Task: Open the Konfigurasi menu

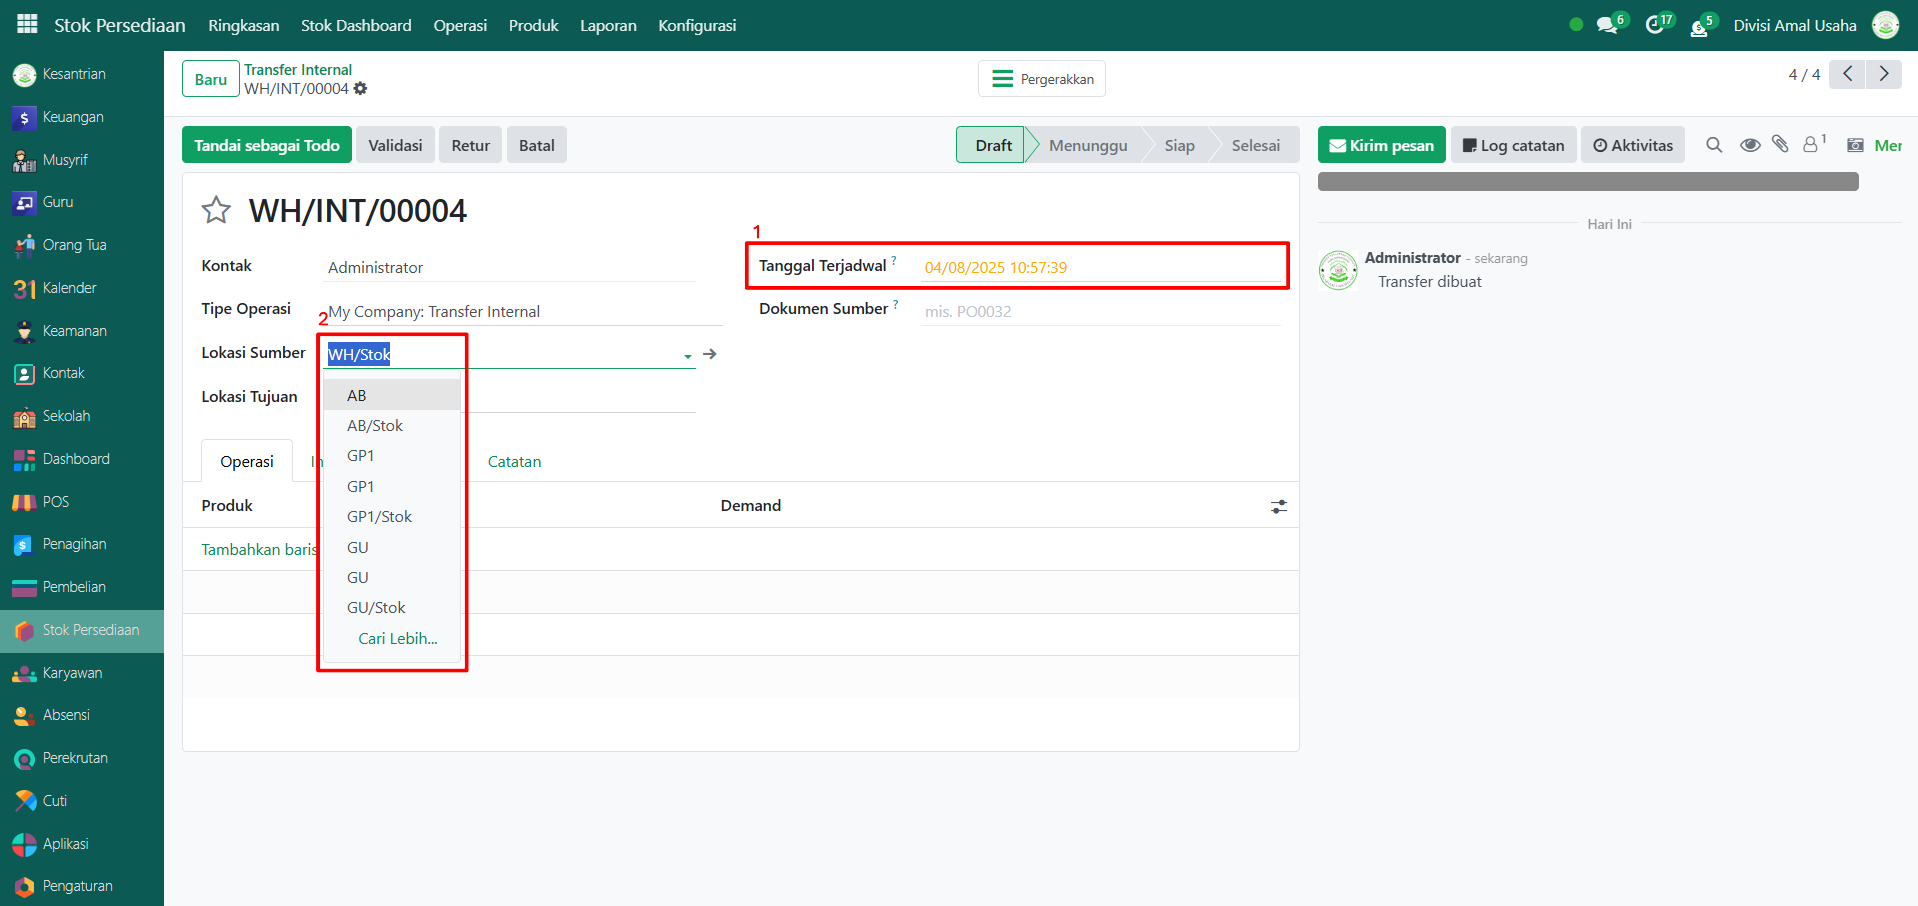Action: click(696, 25)
